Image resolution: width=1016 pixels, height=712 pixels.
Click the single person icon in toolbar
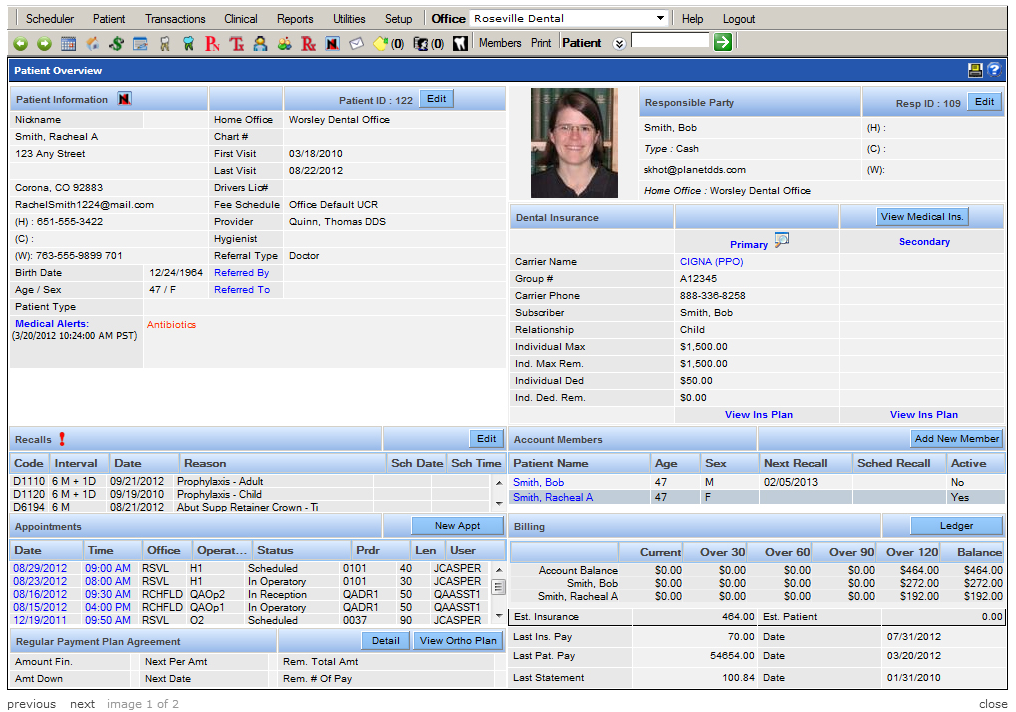(x=260, y=43)
